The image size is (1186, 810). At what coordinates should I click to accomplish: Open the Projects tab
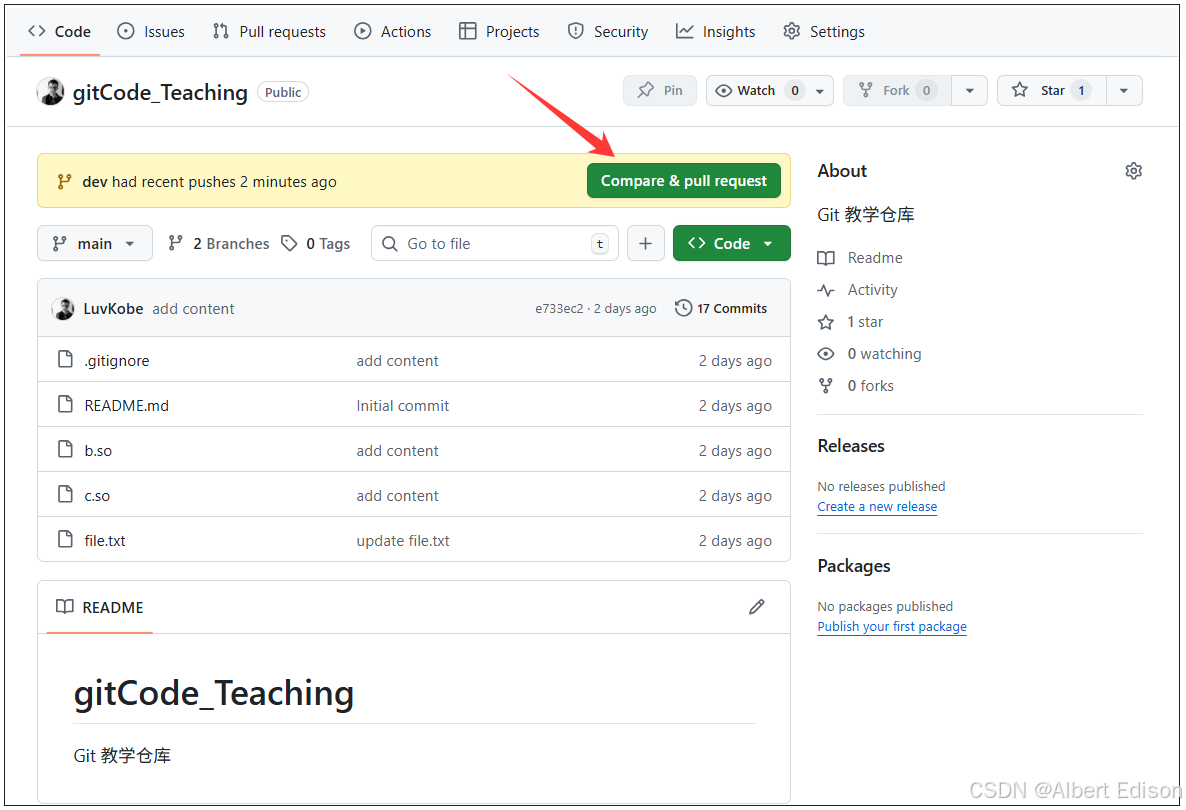click(499, 32)
